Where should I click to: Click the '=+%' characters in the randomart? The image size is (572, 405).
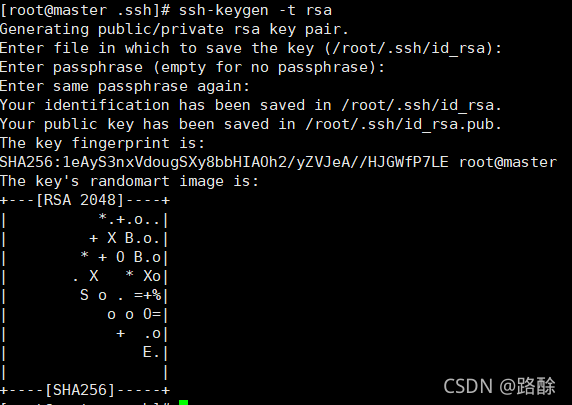tap(147, 295)
